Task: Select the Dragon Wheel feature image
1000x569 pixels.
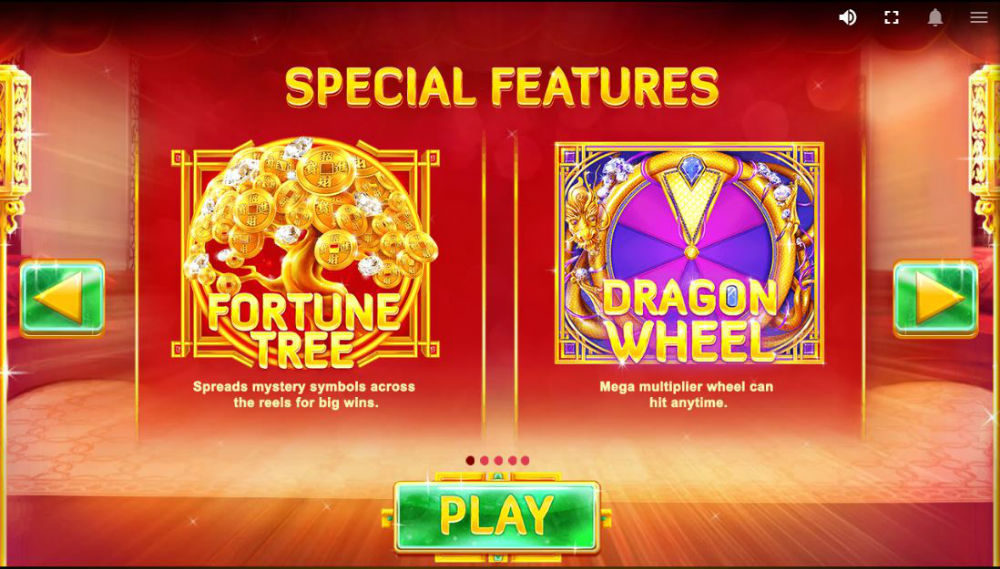Action: pos(689,253)
